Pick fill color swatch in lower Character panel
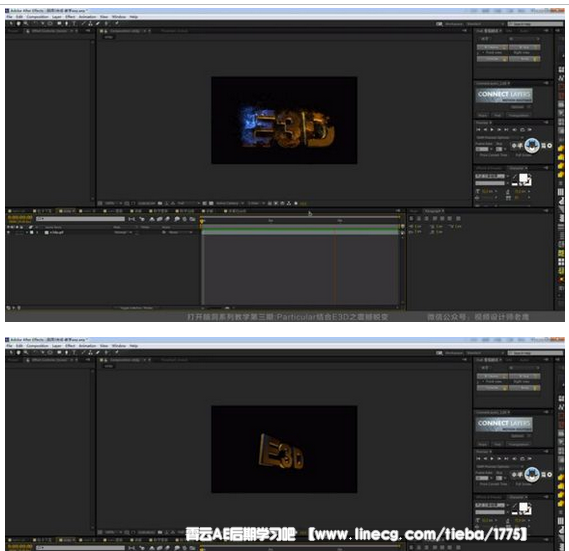 tap(523, 507)
